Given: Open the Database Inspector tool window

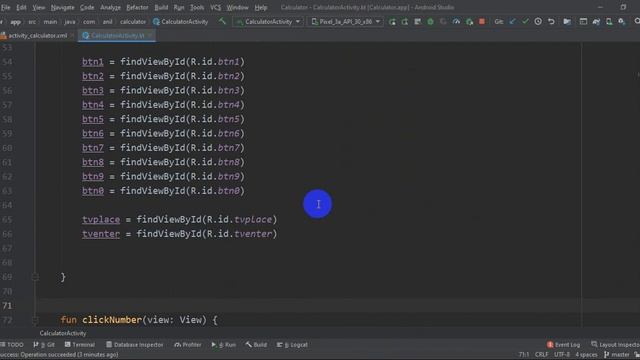Looking at the screenshot, I should (135, 345).
